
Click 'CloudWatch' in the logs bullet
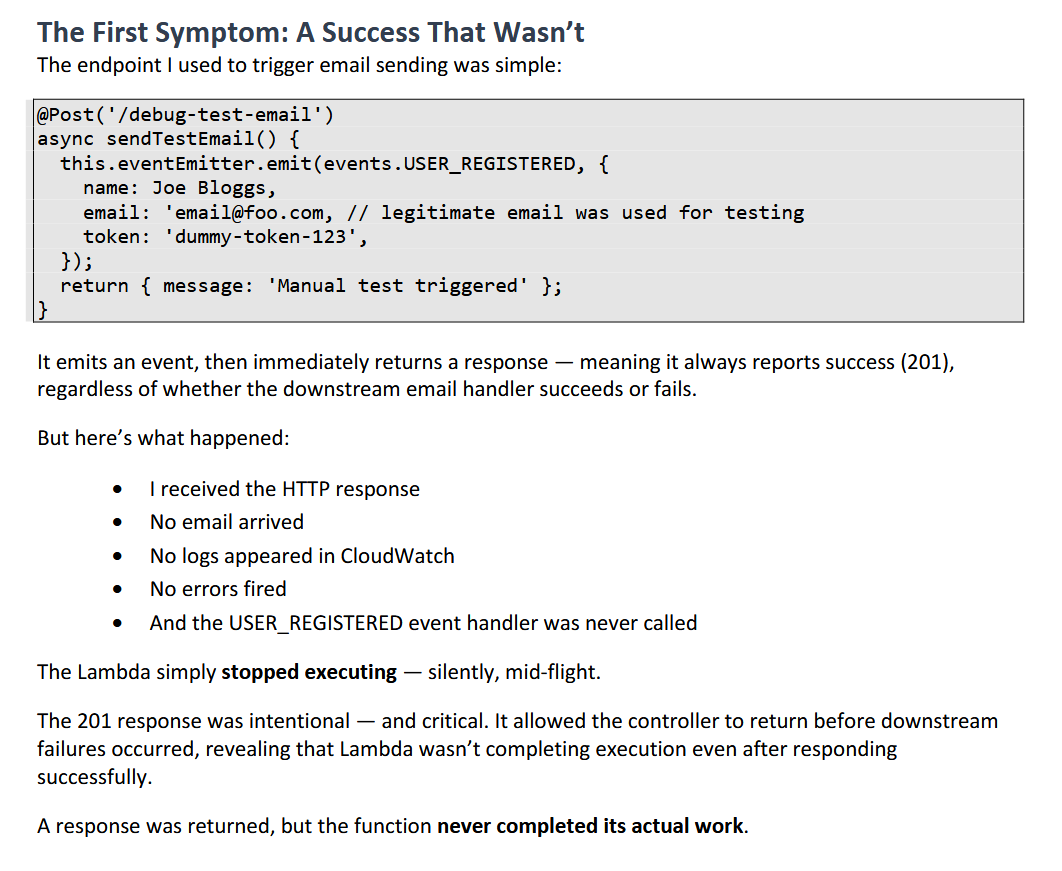point(397,555)
